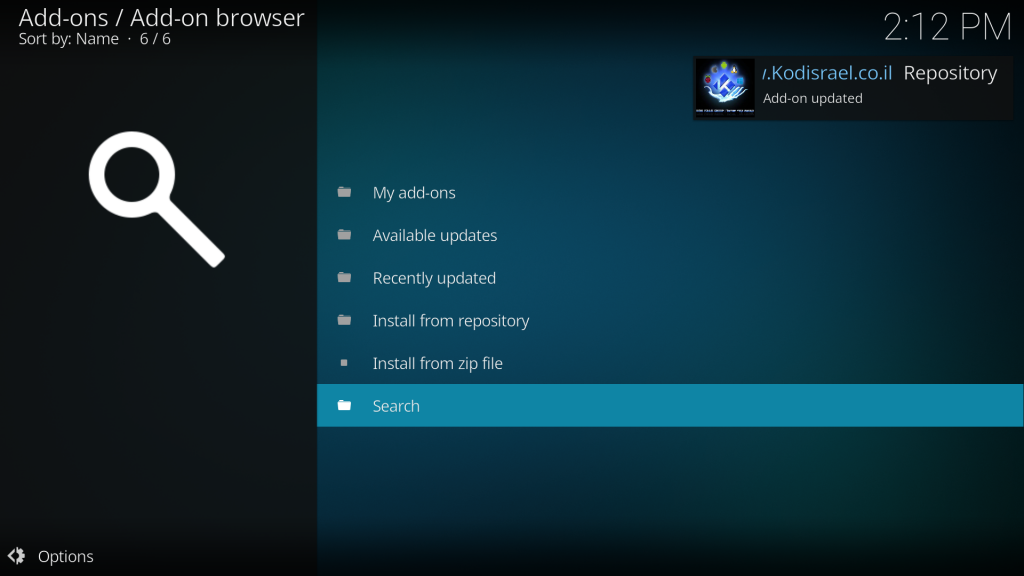Click the Recently updated folder icon

click(345, 277)
